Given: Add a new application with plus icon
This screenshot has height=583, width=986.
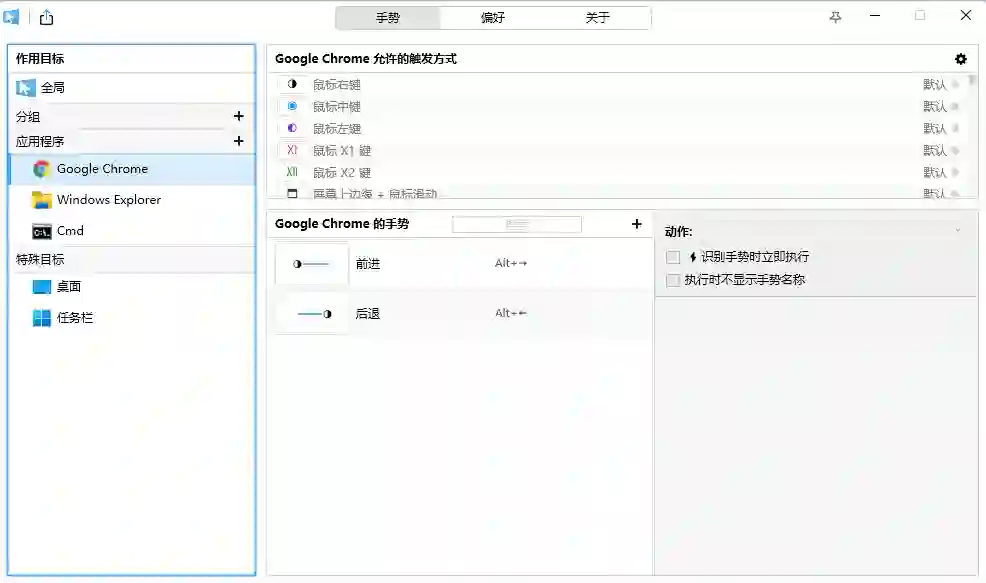Looking at the screenshot, I should [x=238, y=141].
